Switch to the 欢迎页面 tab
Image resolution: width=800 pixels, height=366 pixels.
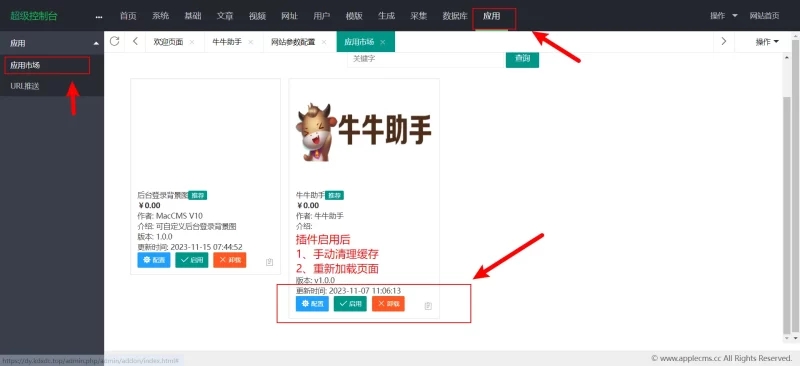(168, 42)
